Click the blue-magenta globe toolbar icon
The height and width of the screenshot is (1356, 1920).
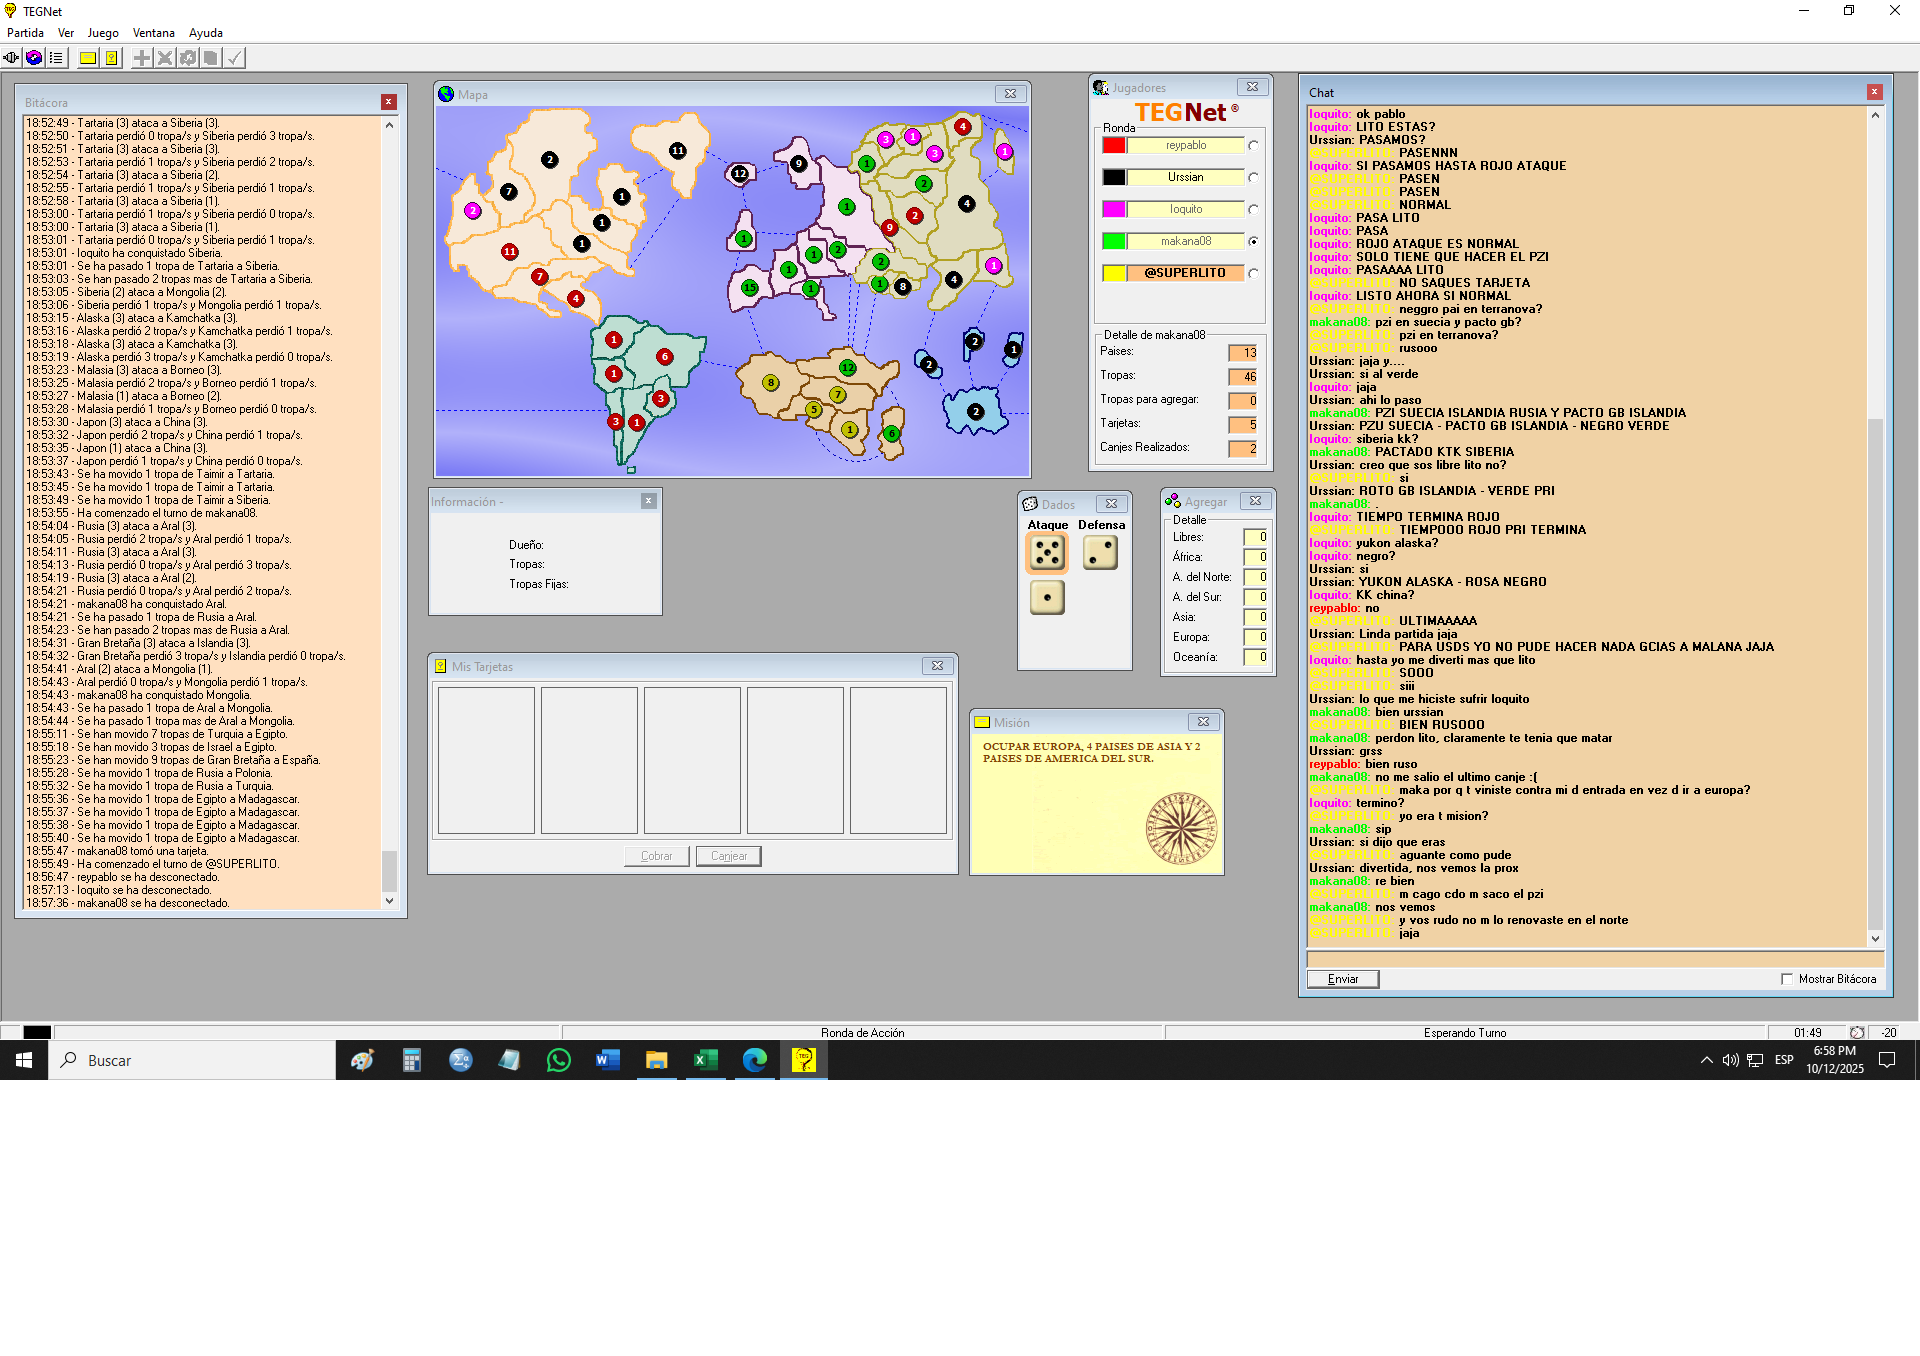point(34,58)
